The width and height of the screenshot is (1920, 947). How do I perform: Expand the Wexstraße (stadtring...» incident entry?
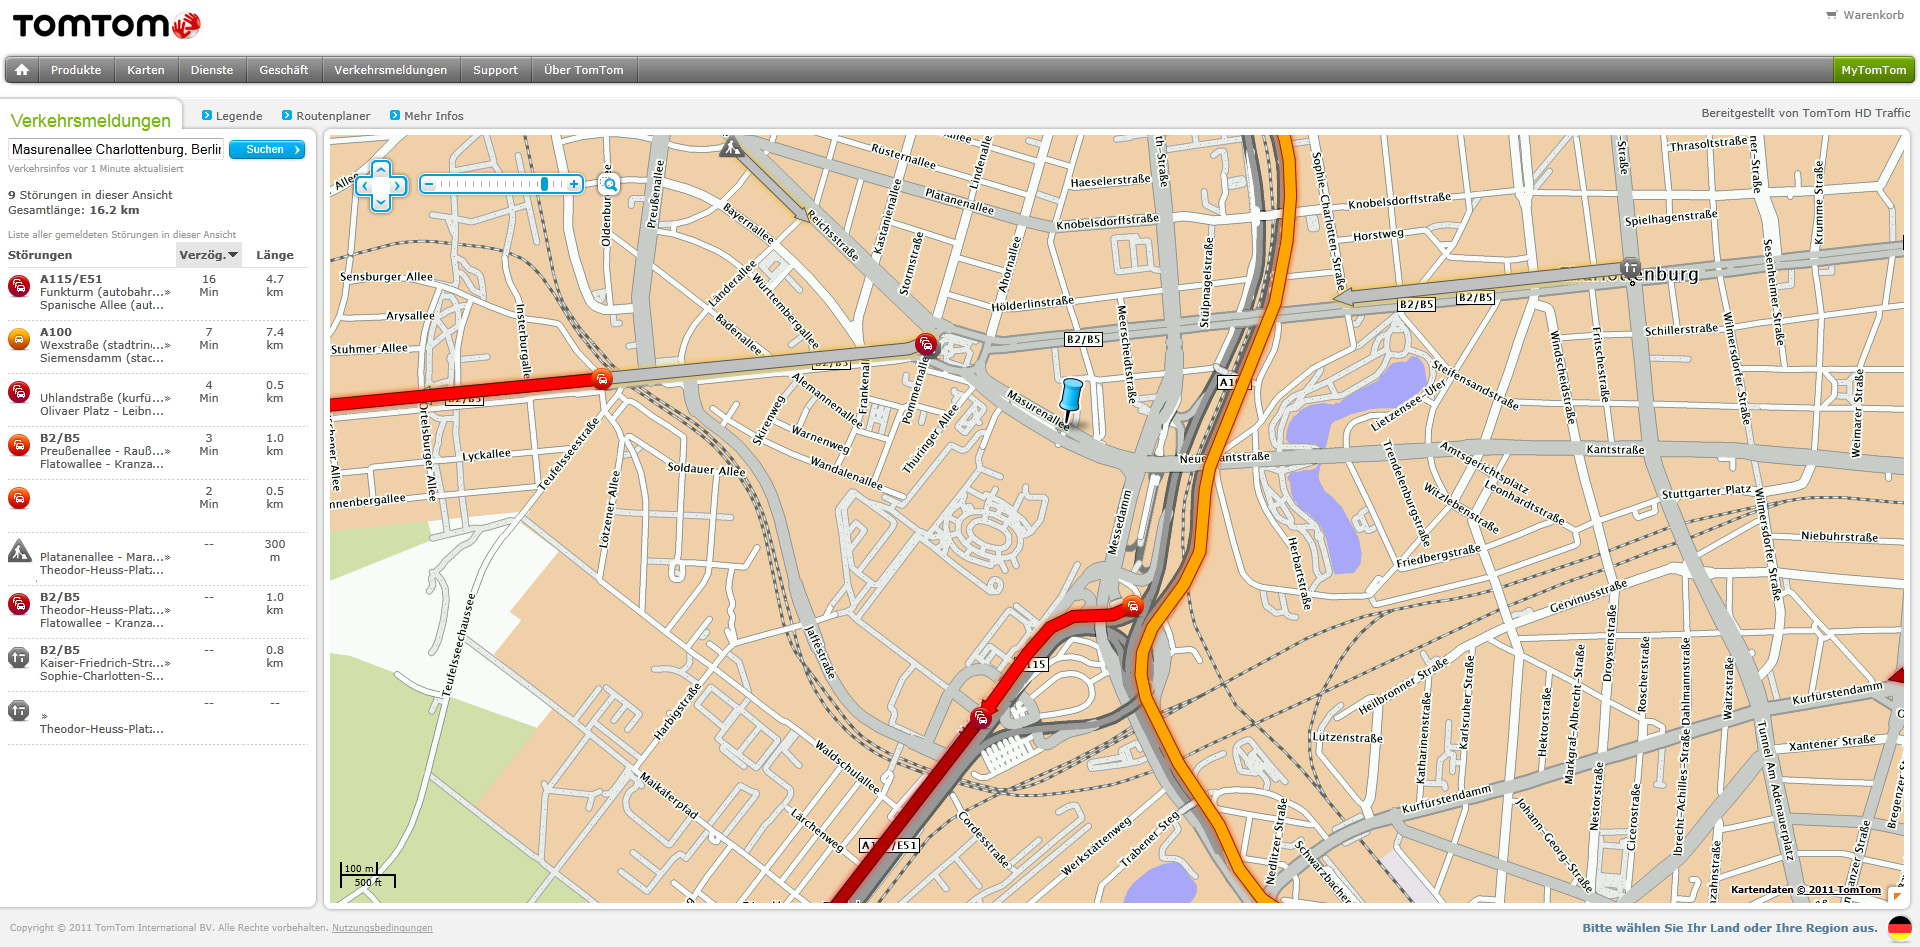(105, 345)
